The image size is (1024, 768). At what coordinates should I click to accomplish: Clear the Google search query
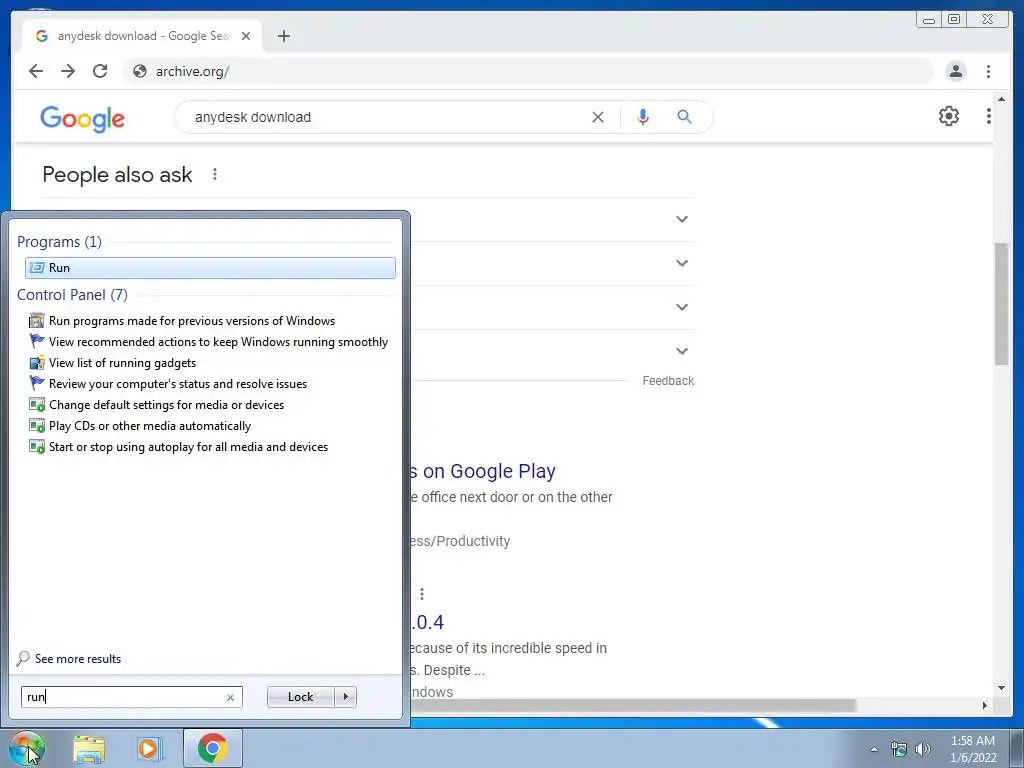pyautogui.click(x=598, y=117)
